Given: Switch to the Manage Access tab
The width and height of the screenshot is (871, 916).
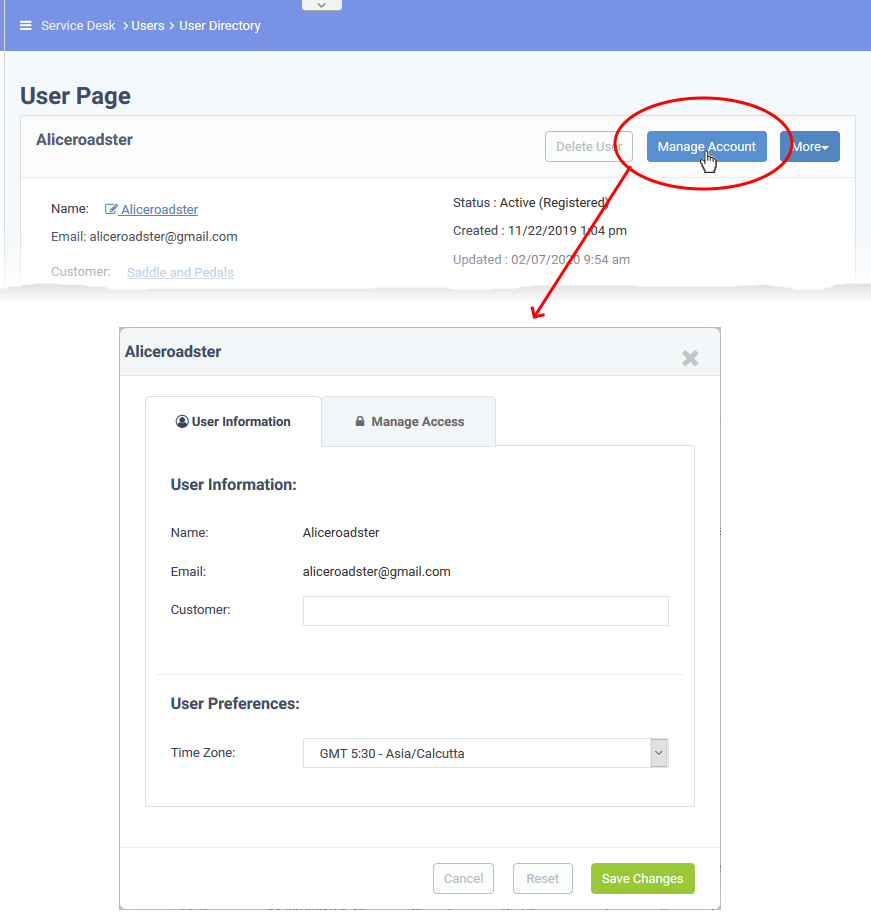Looking at the screenshot, I should [408, 422].
